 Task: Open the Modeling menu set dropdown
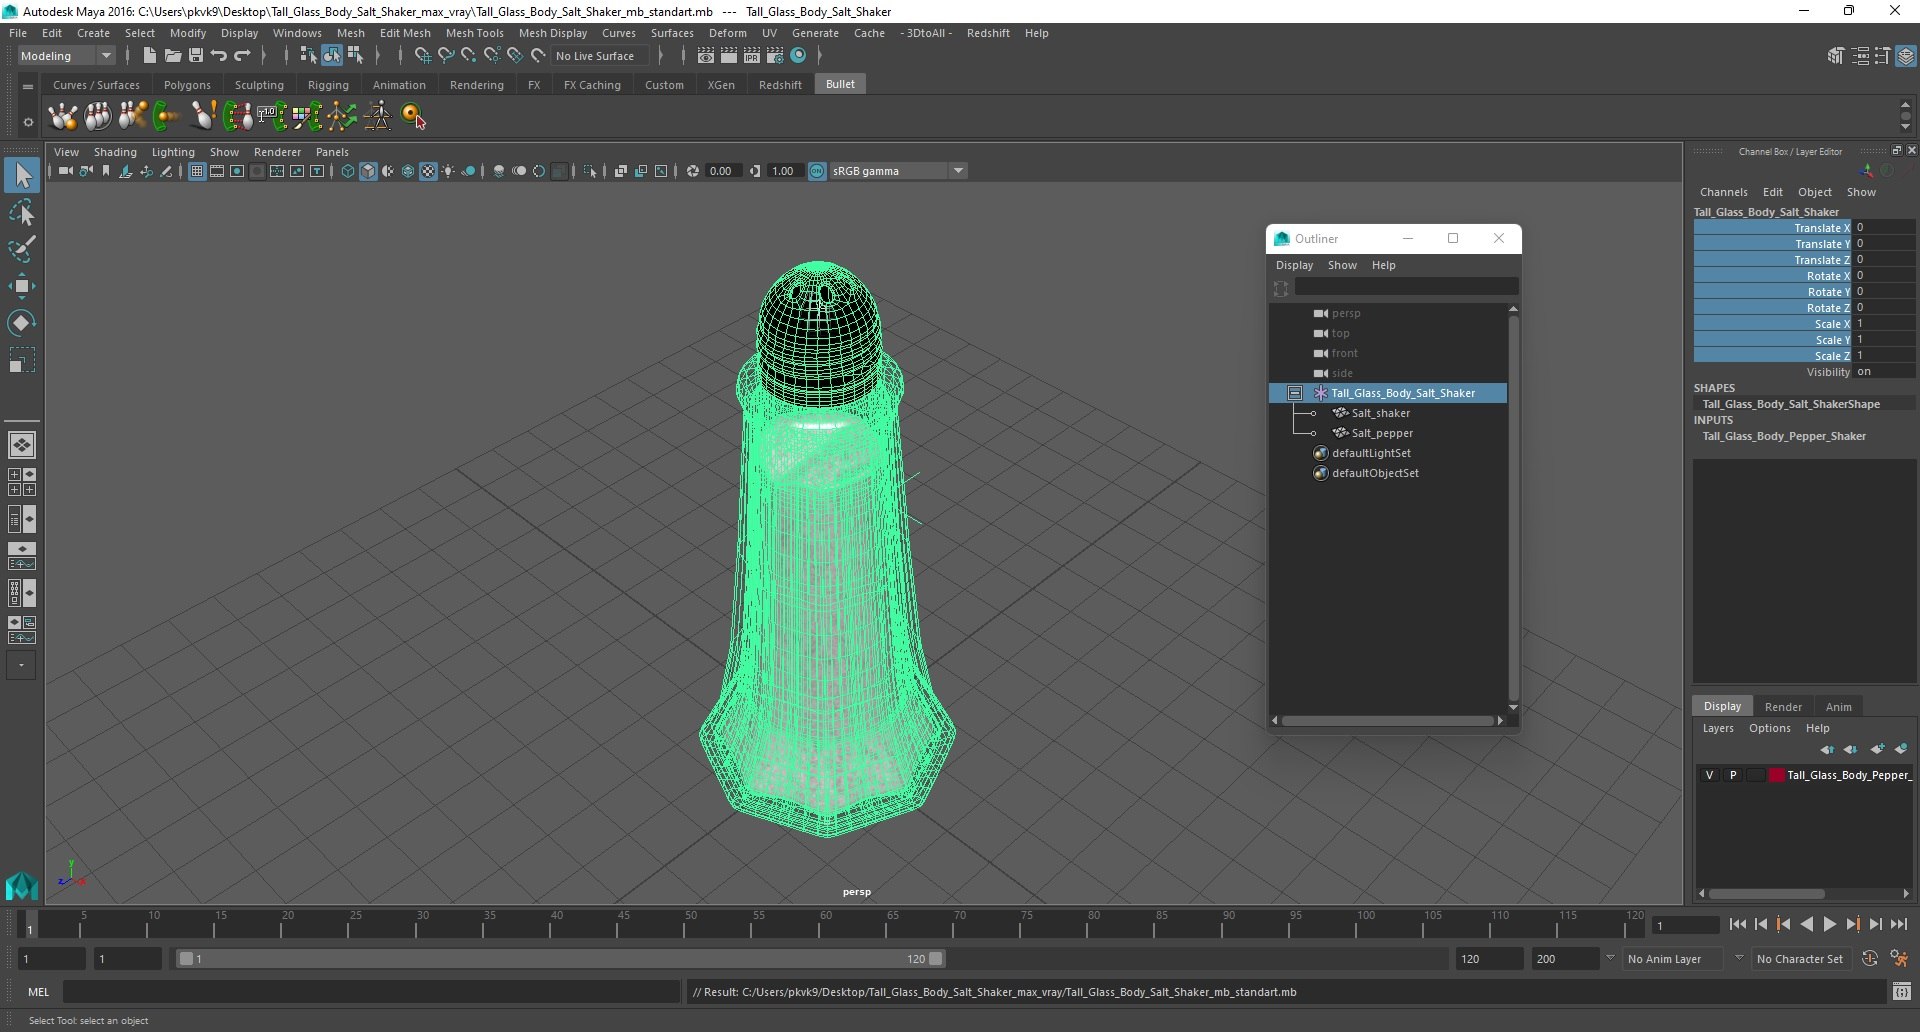tap(66, 56)
